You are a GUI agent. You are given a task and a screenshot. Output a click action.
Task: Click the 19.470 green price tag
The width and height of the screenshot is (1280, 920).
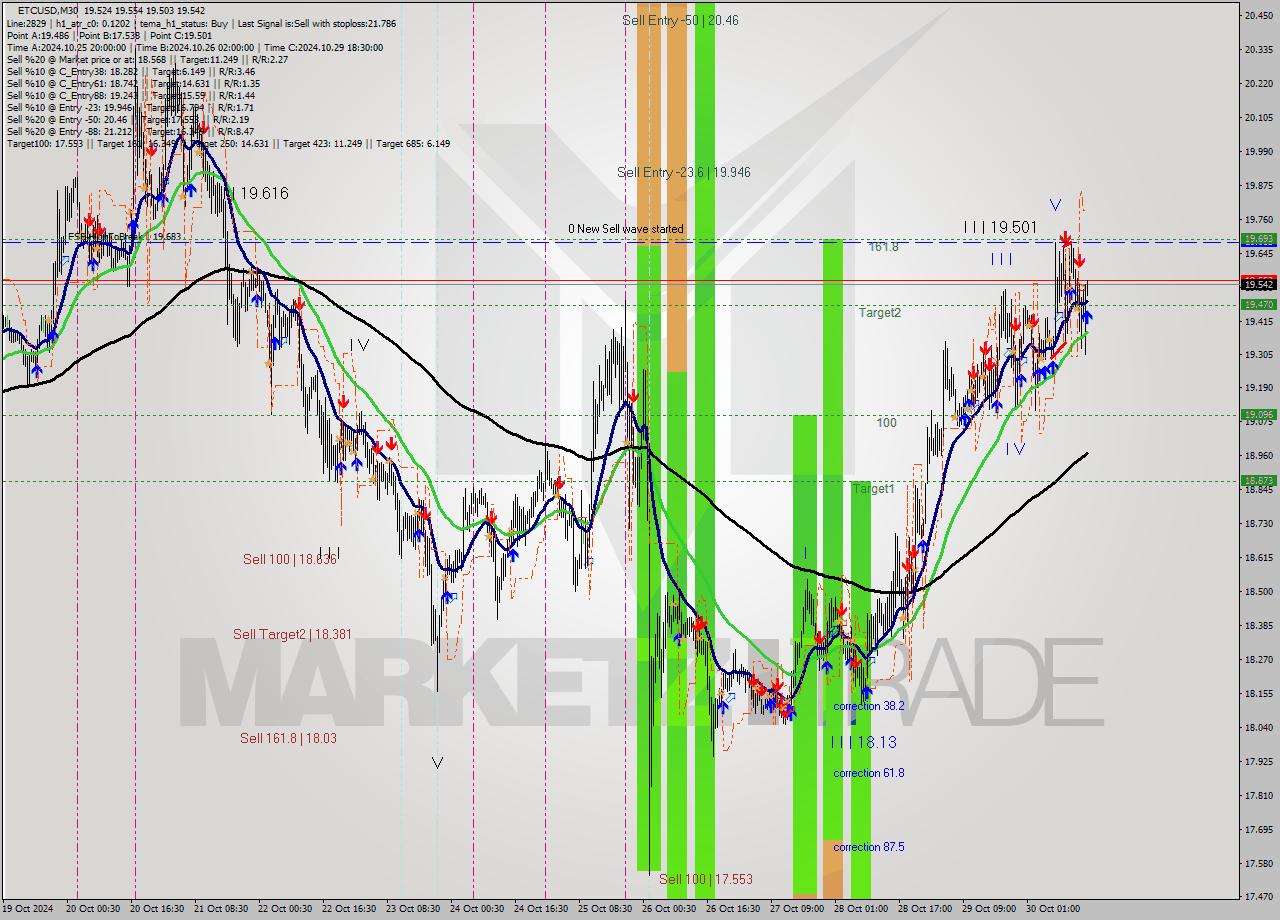click(x=1258, y=304)
